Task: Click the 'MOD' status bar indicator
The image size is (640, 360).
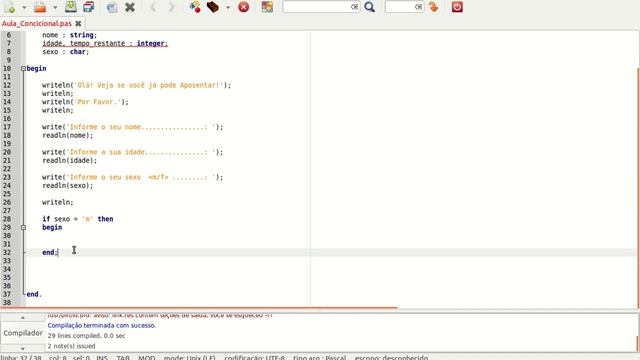Action: tap(147, 358)
